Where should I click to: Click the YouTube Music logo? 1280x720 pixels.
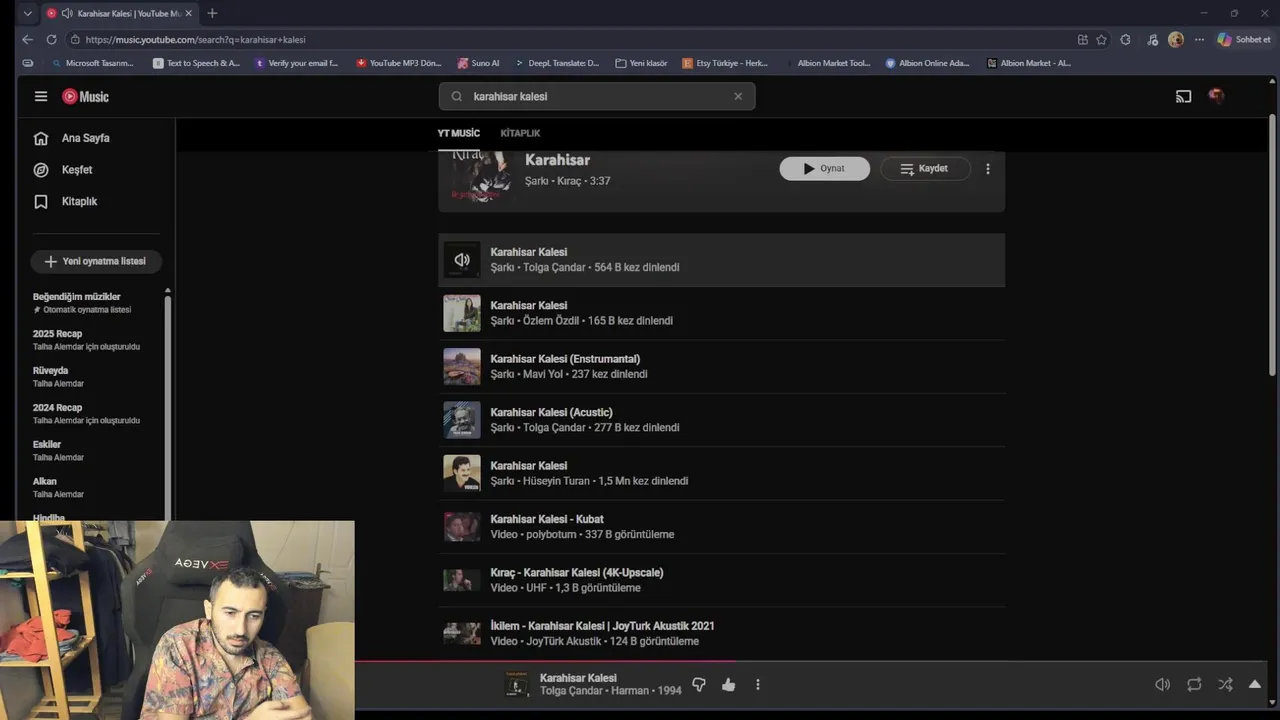(x=85, y=96)
